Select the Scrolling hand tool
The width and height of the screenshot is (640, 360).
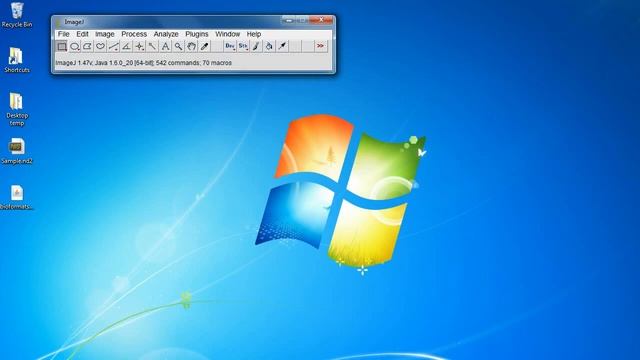pos(191,47)
